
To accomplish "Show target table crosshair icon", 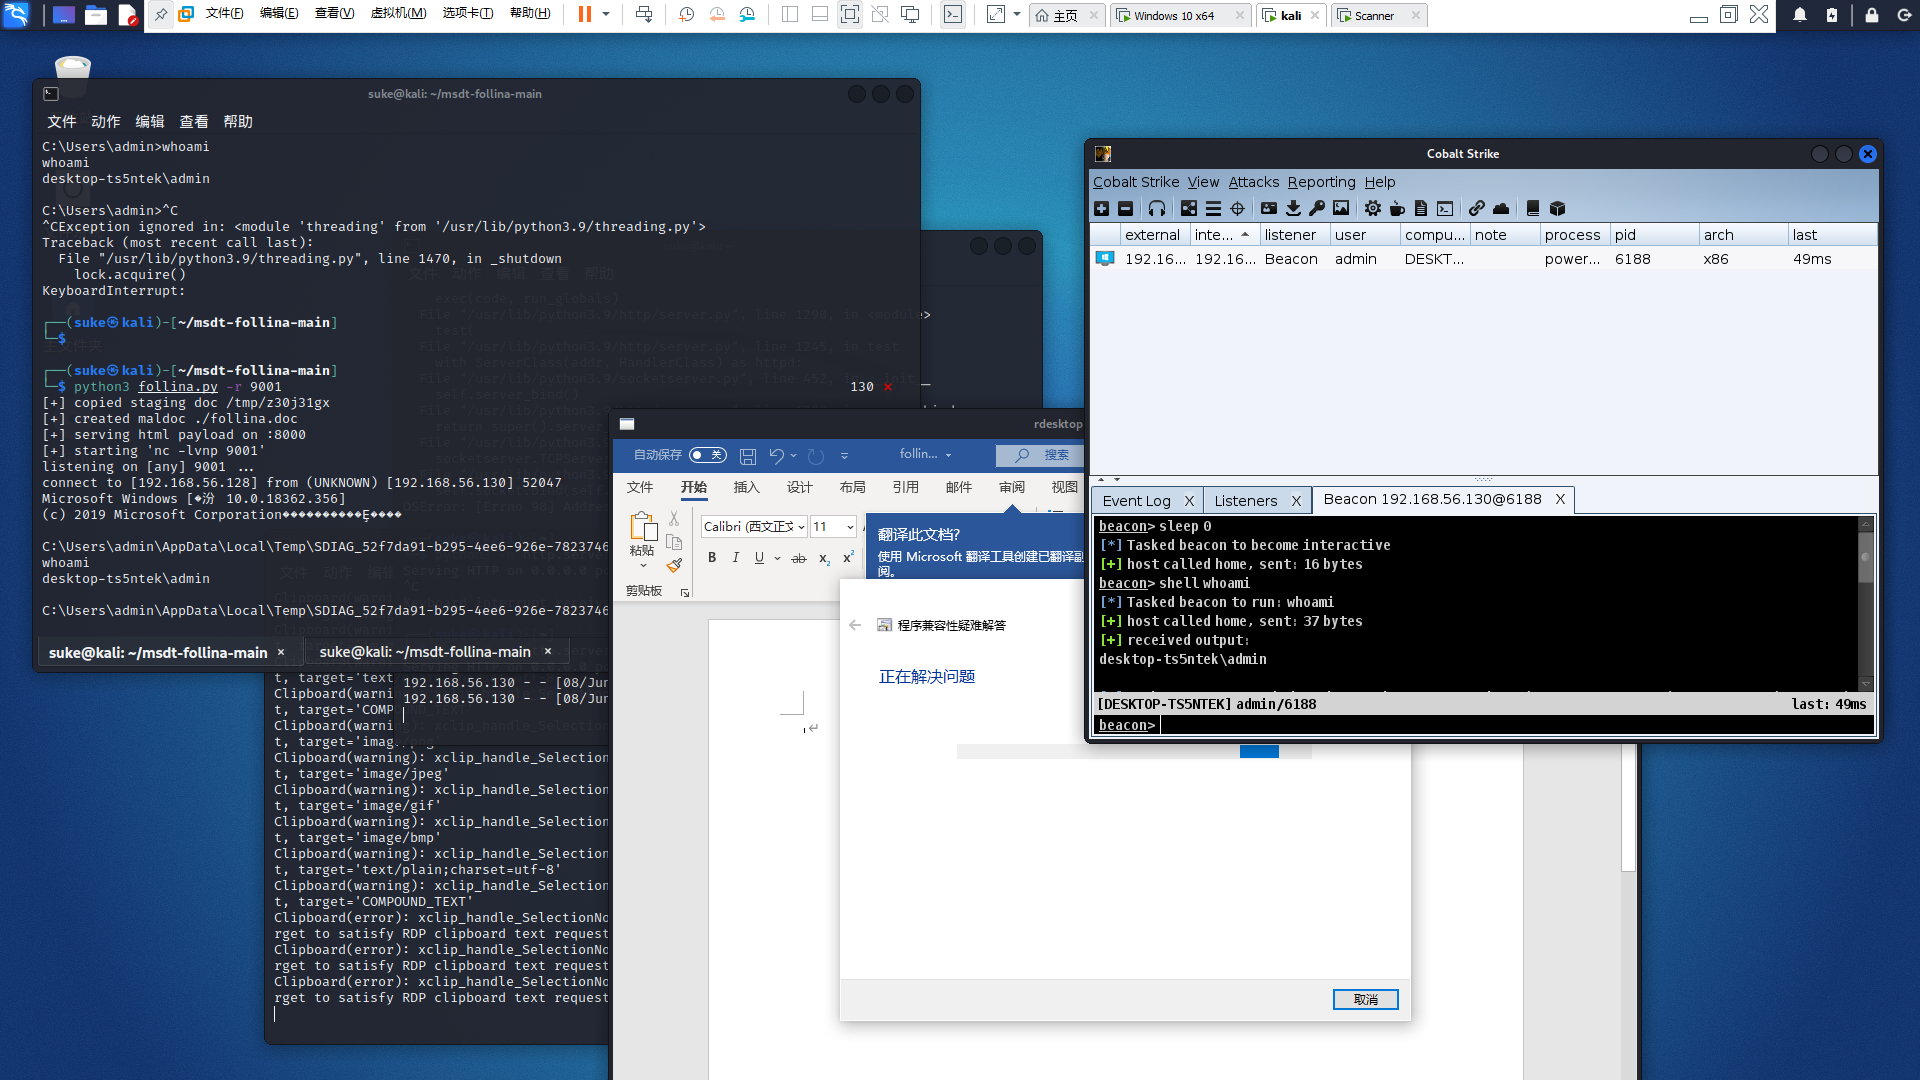I will (x=1237, y=208).
